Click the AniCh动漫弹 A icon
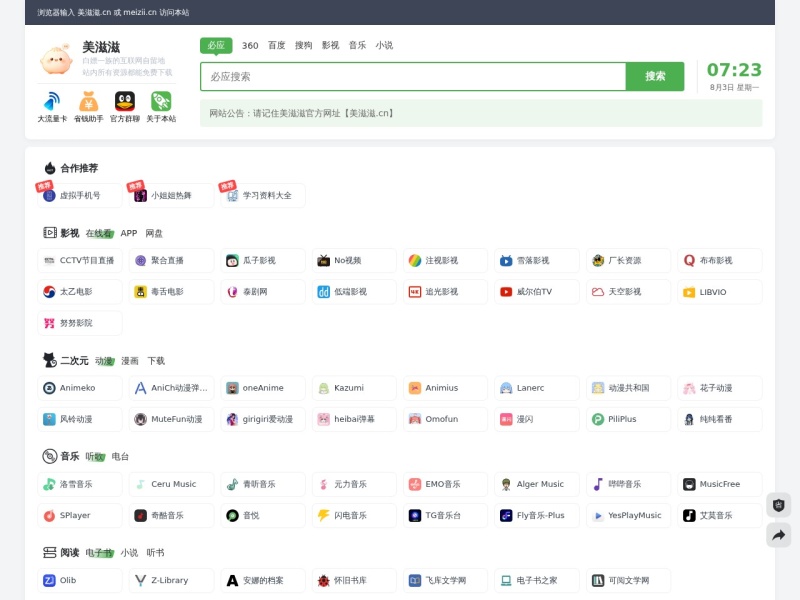 (140, 388)
